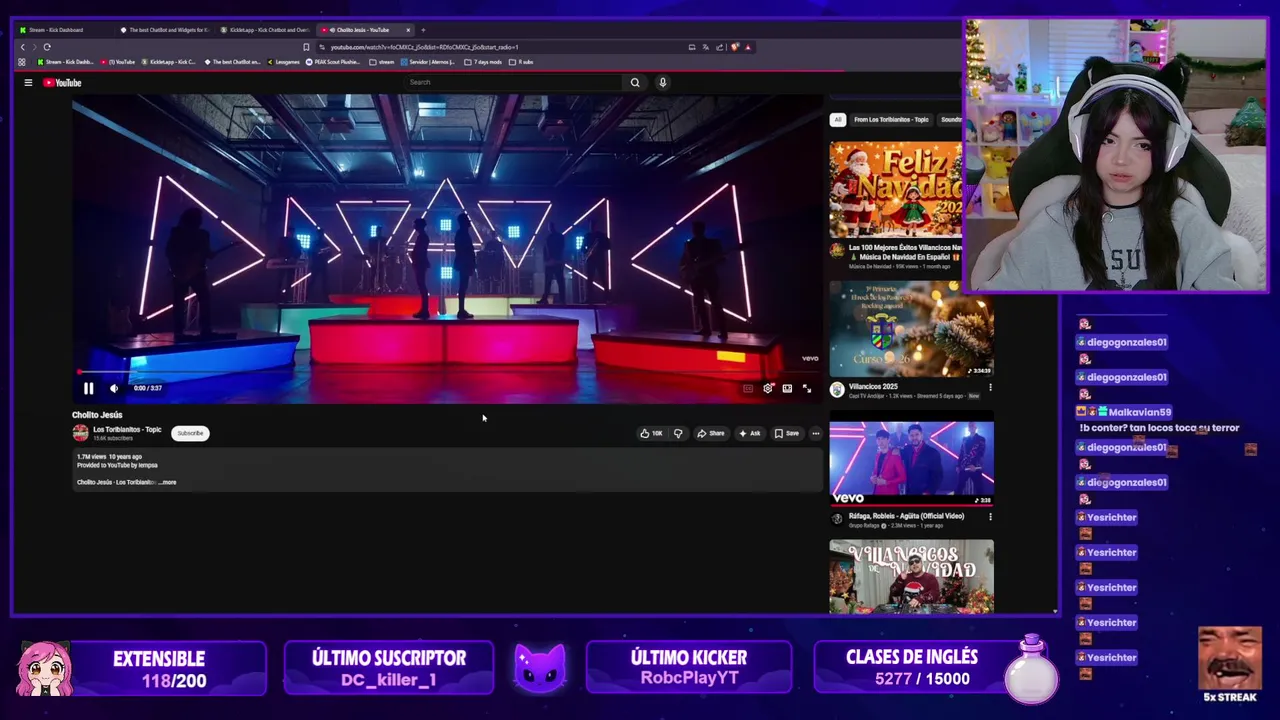Open more actions ellipsis under video
The height and width of the screenshot is (720, 1280).
[816, 433]
